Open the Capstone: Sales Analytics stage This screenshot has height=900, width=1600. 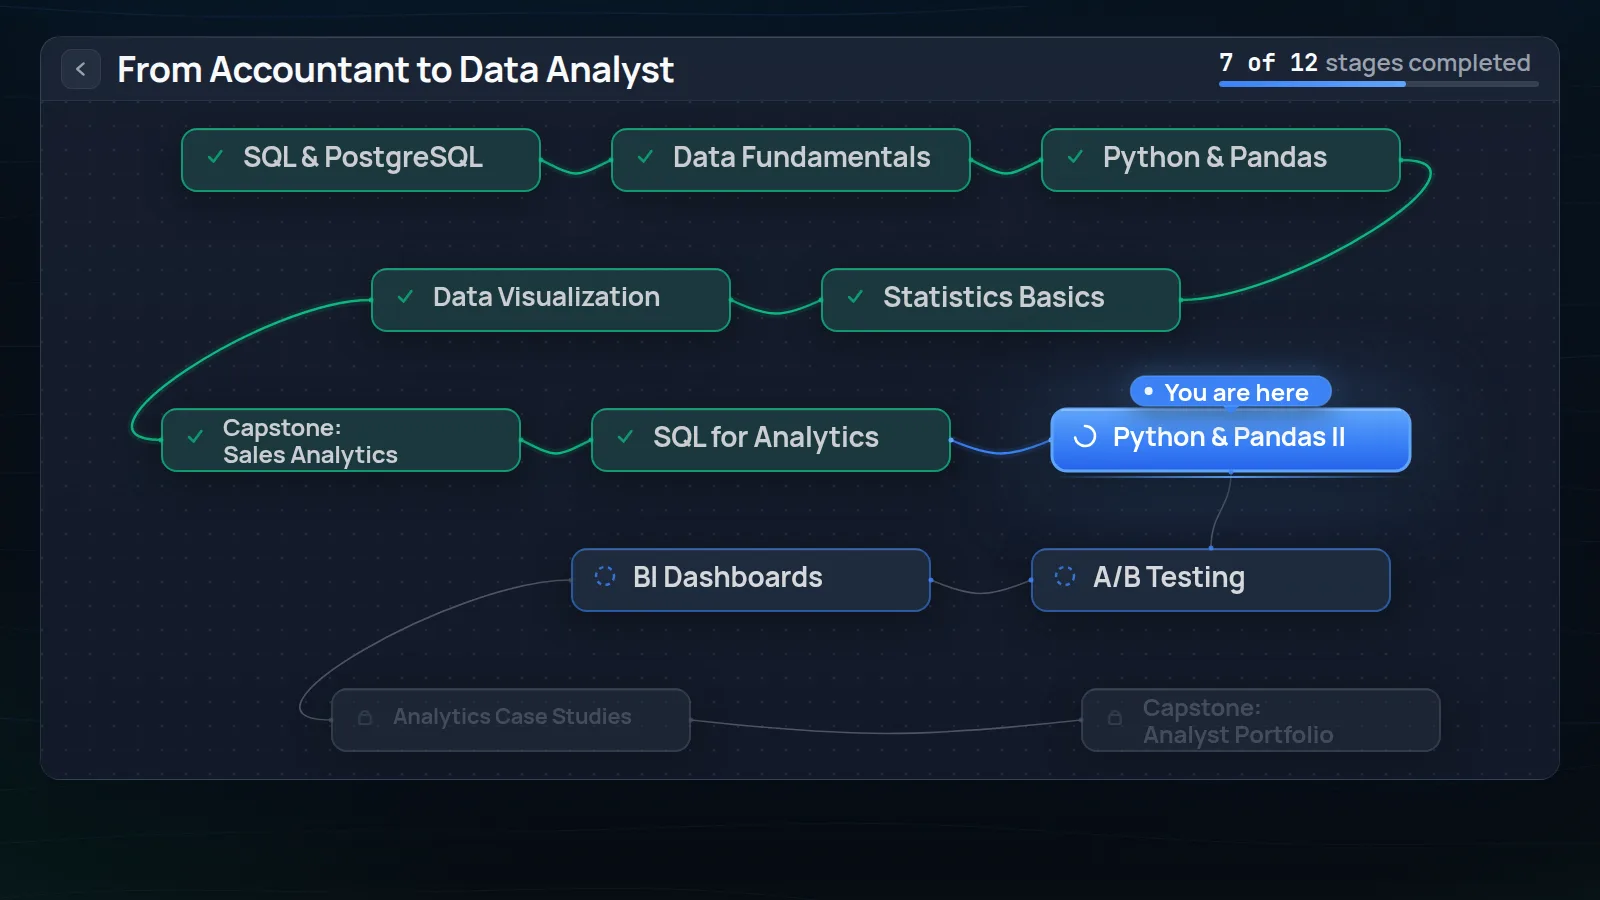point(341,440)
